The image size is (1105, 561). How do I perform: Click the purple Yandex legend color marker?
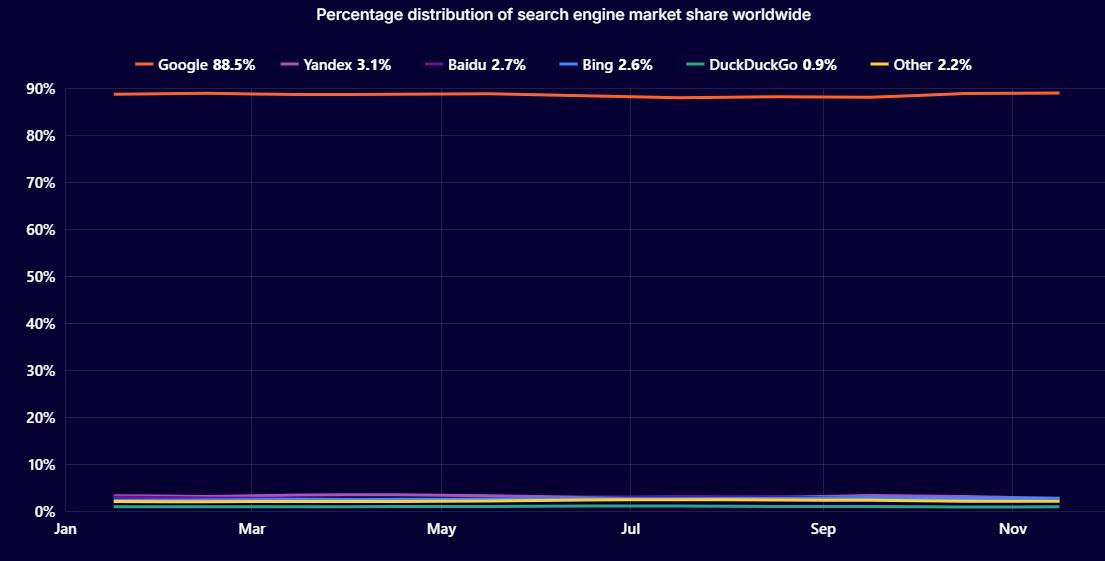(x=289, y=65)
